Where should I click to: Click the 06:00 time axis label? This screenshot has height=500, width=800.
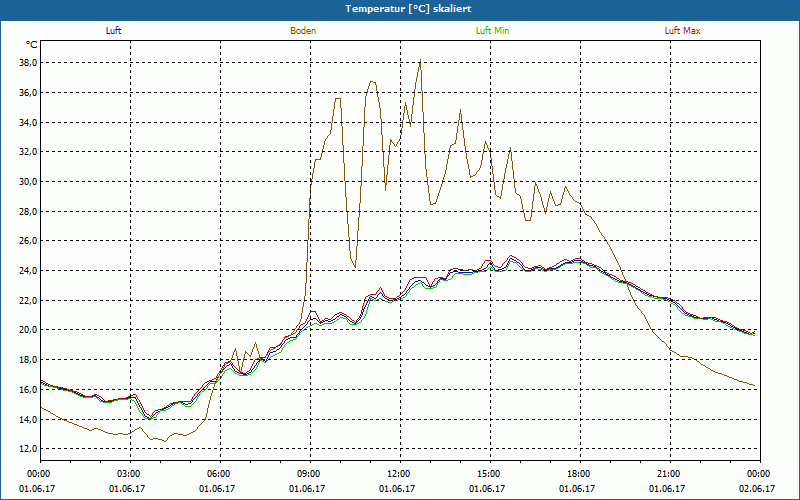point(220,474)
